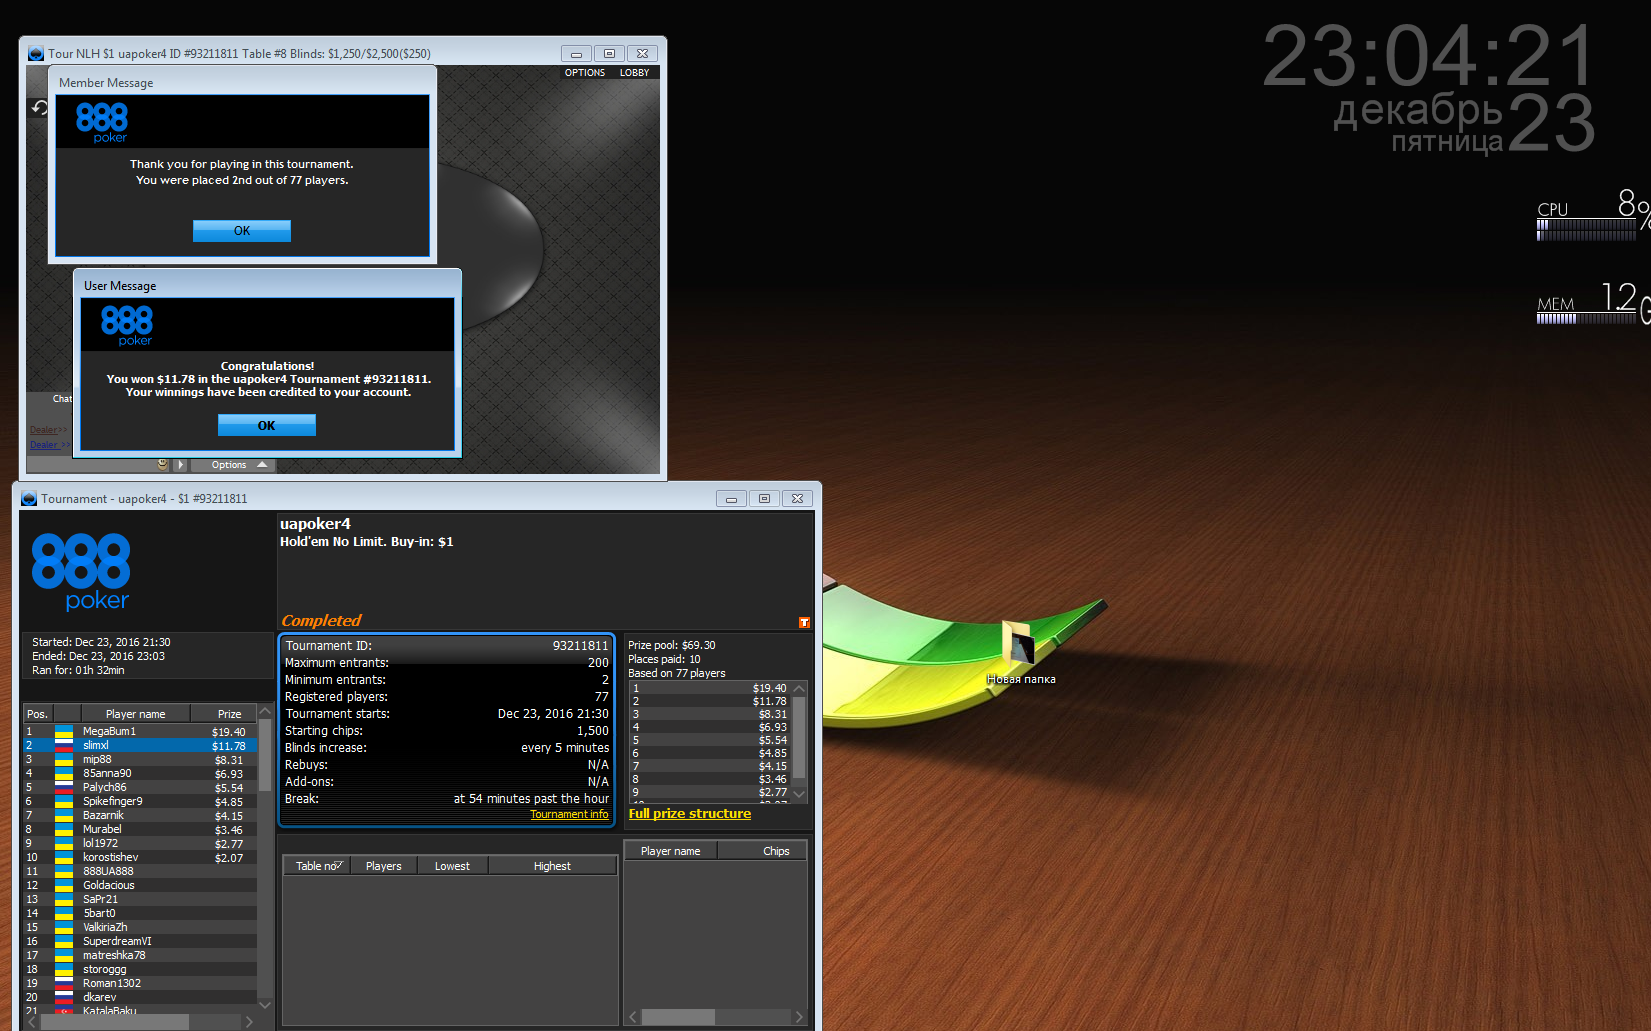The height and width of the screenshot is (1031, 1651).
Task: Select player ValkiriaZh row
Action: (140, 927)
